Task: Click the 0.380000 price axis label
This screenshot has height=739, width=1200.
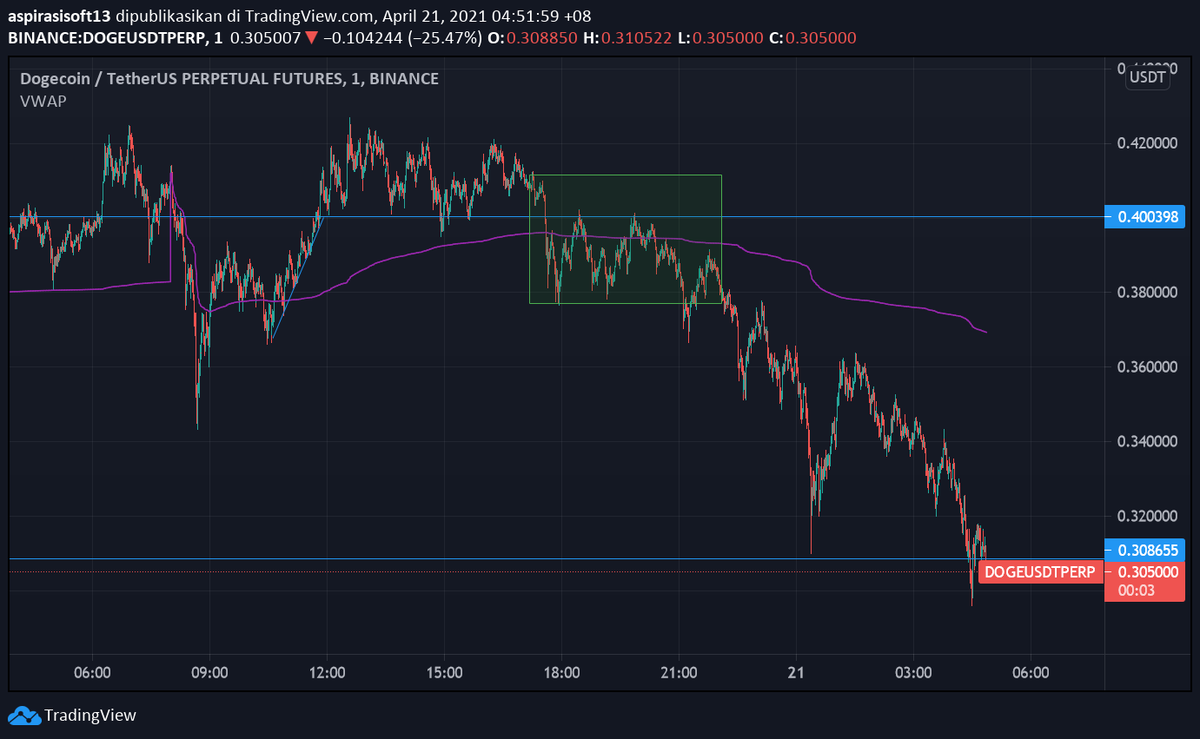Action: (1149, 292)
